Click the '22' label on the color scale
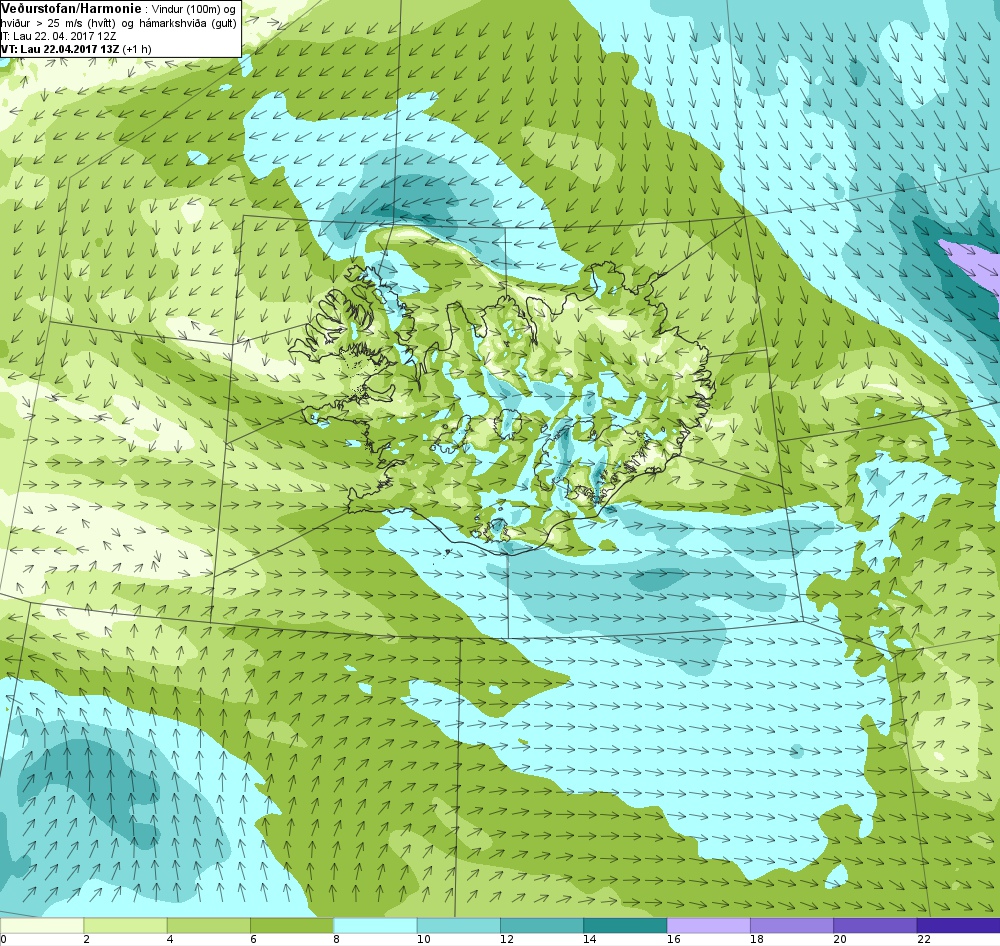This screenshot has height=946, width=1000. point(923,939)
